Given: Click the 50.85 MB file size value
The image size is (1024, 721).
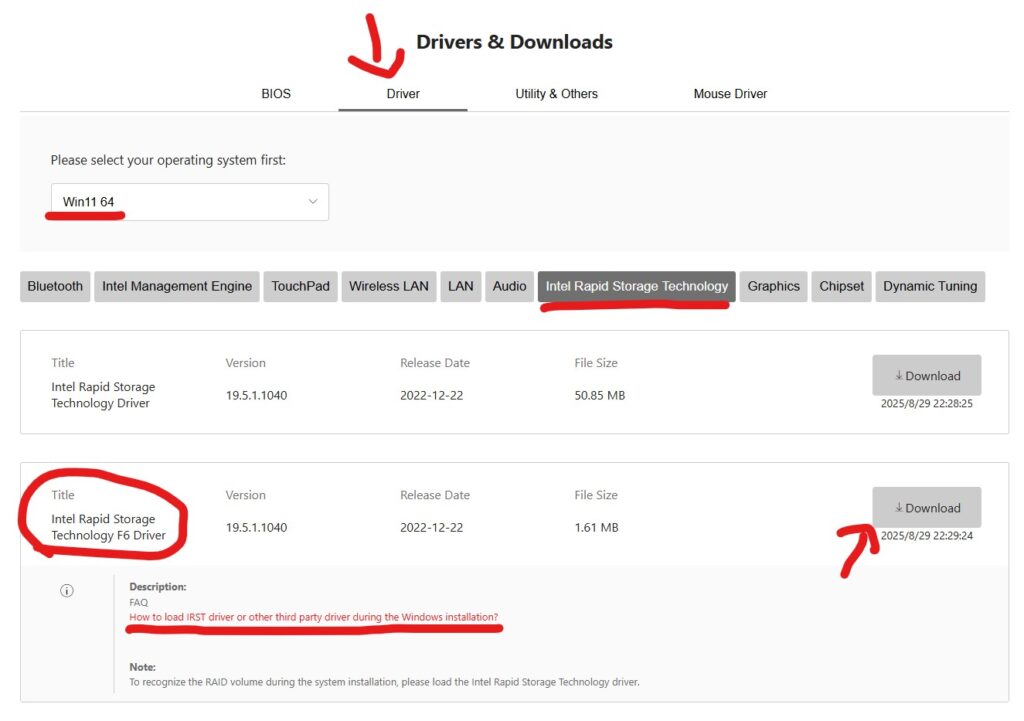Looking at the screenshot, I should point(600,395).
